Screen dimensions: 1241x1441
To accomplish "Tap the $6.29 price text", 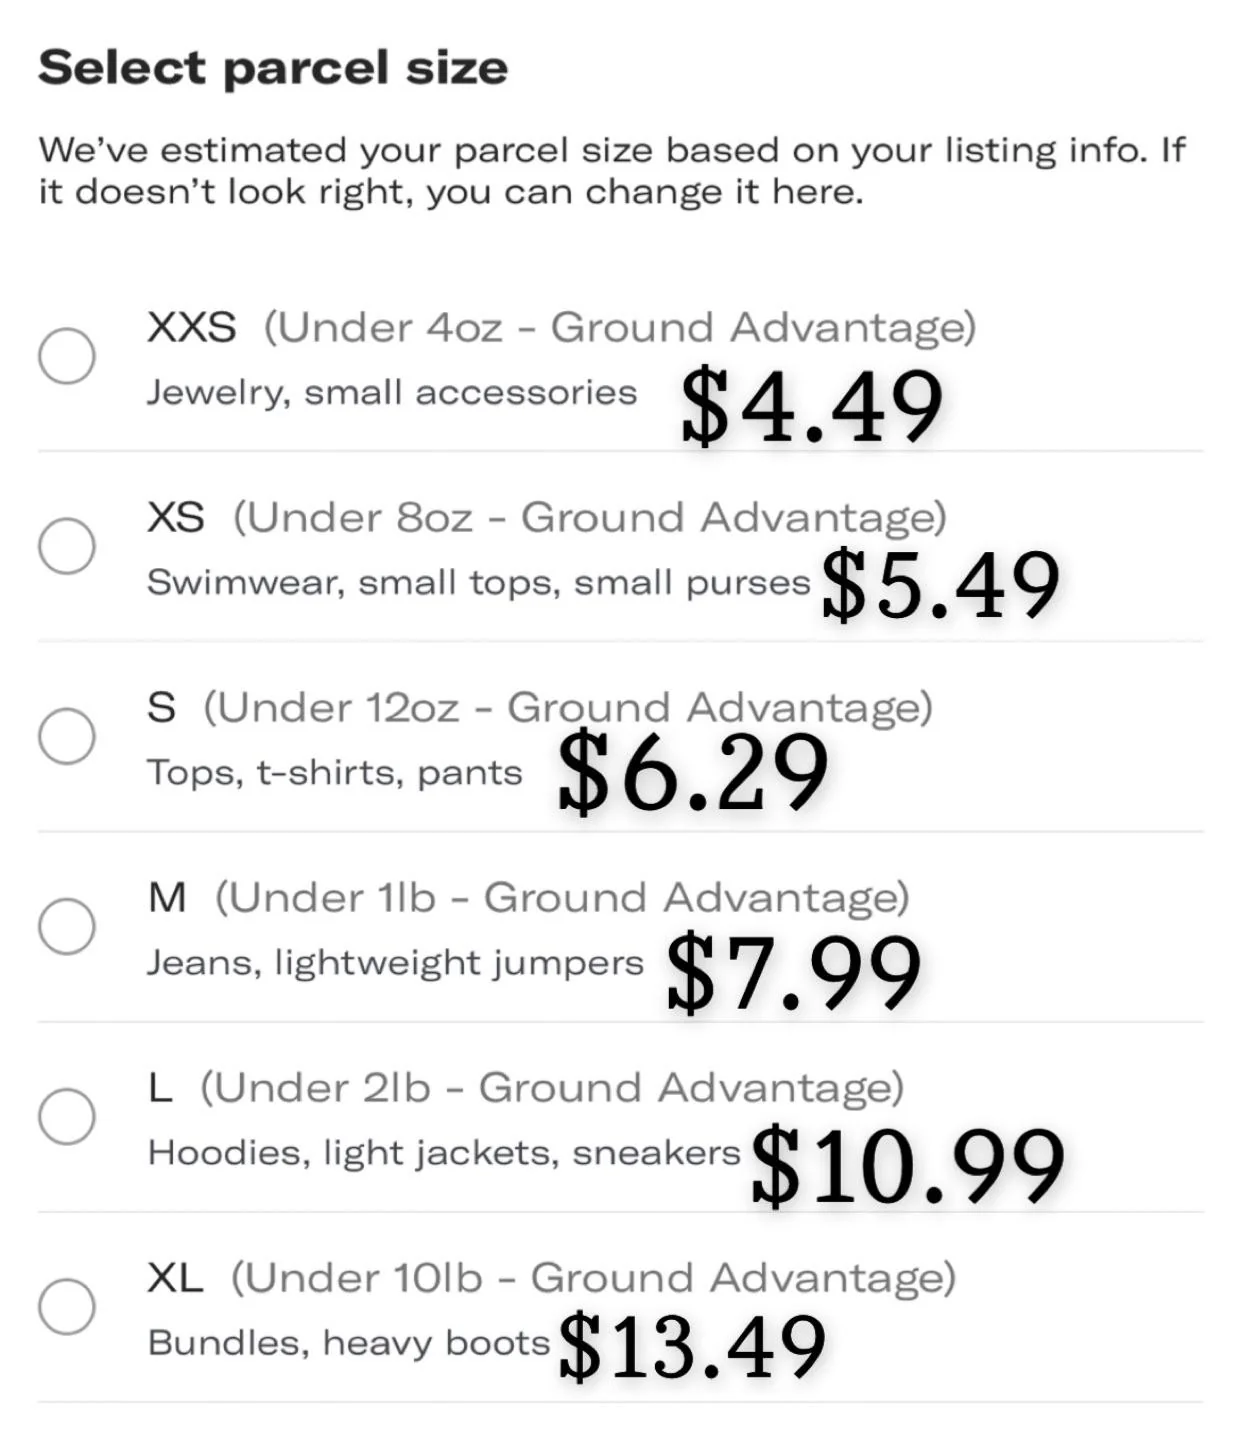I will pos(693,772).
